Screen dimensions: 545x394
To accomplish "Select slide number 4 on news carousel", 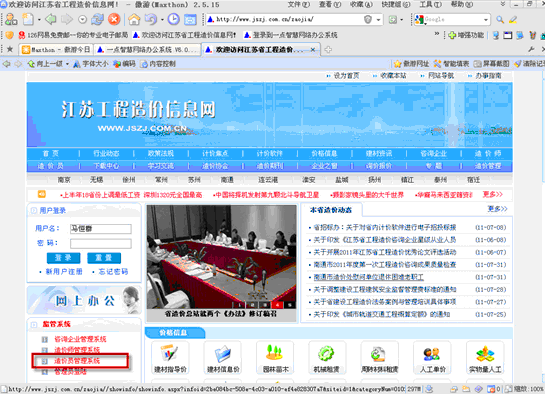I will coord(278,305).
